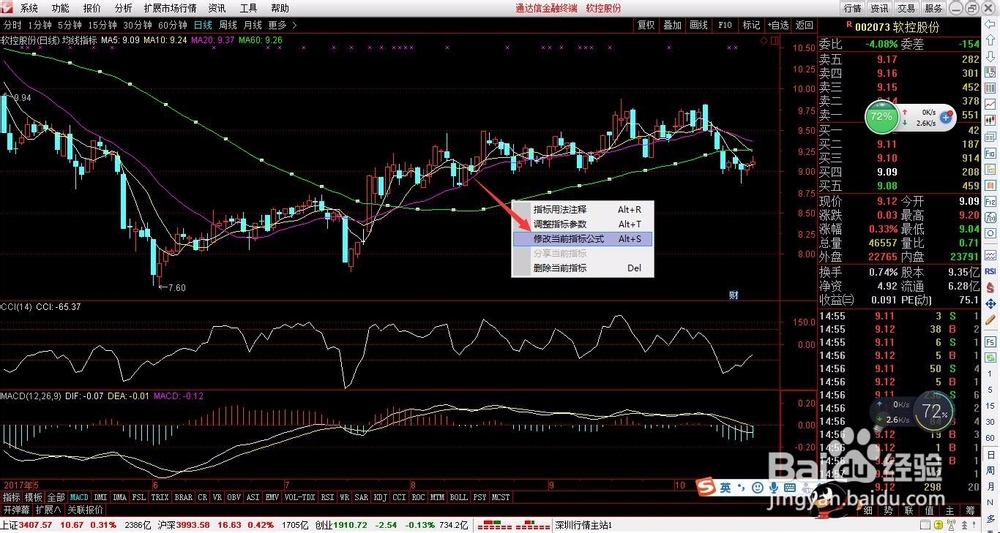The width and height of the screenshot is (1000, 533).
Task: Click the down arrow icon in right toolbar
Action: pyautogui.click(x=990, y=56)
